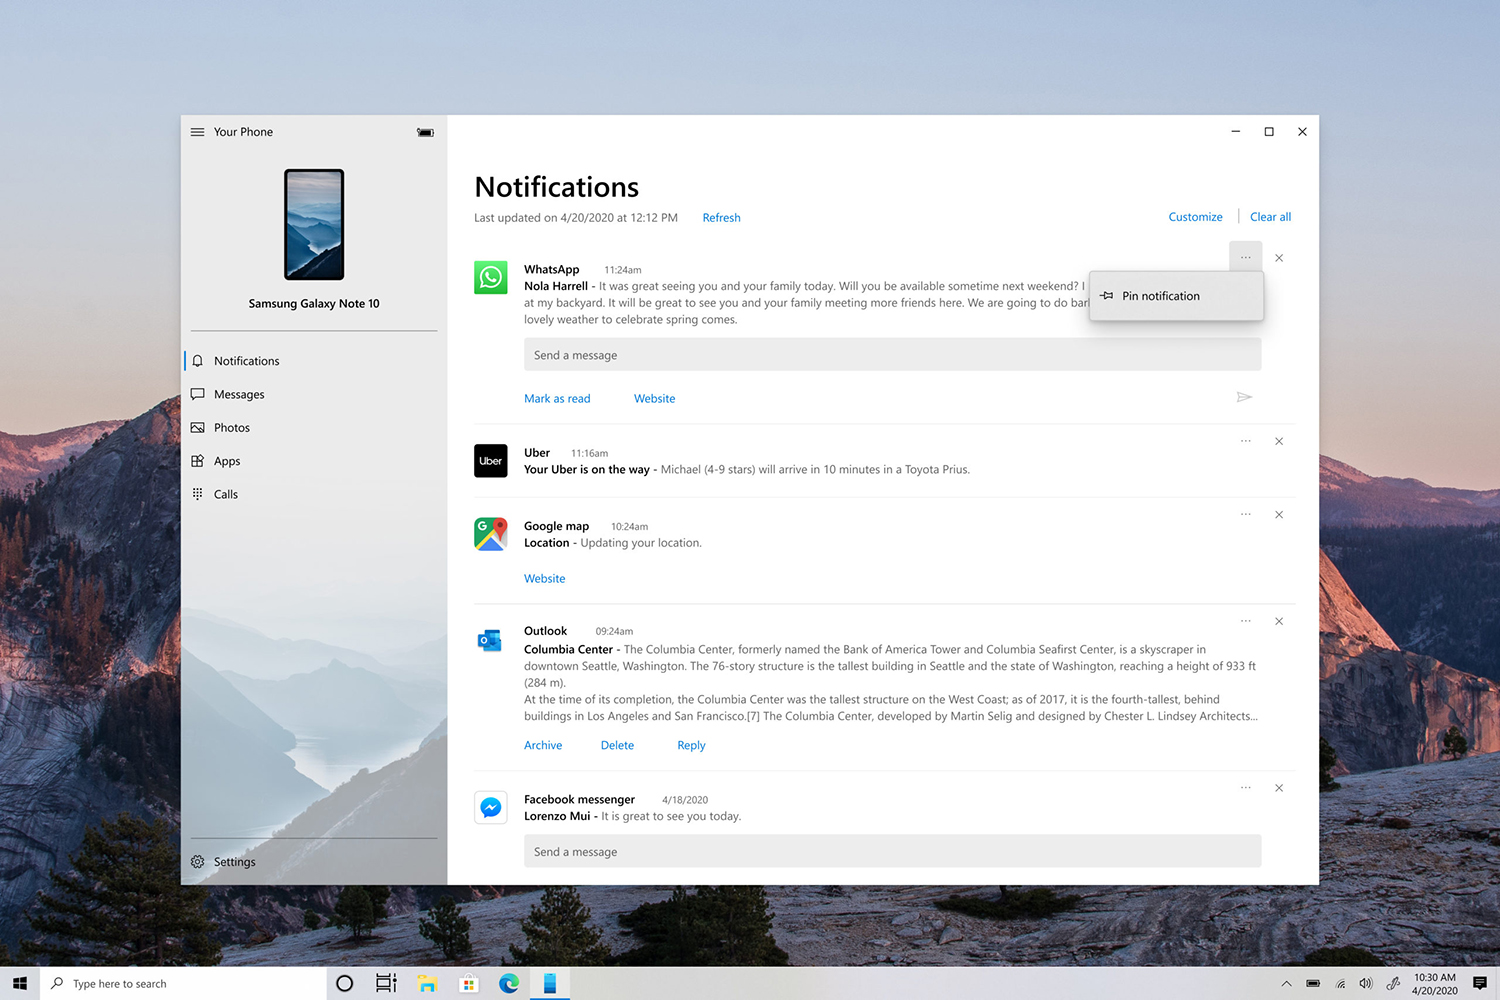Click the Uber app icon
Screen dimensions: 1500x1000
coord(490,460)
